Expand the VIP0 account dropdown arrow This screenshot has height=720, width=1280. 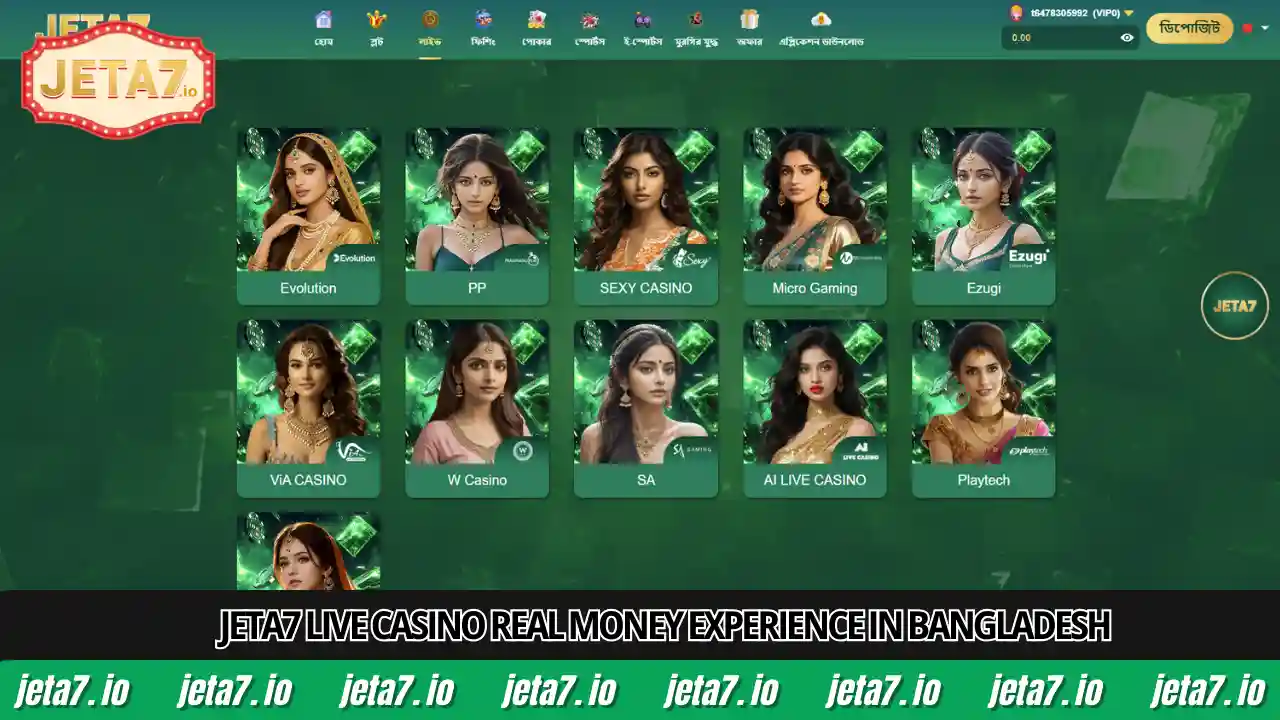point(1129,13)
